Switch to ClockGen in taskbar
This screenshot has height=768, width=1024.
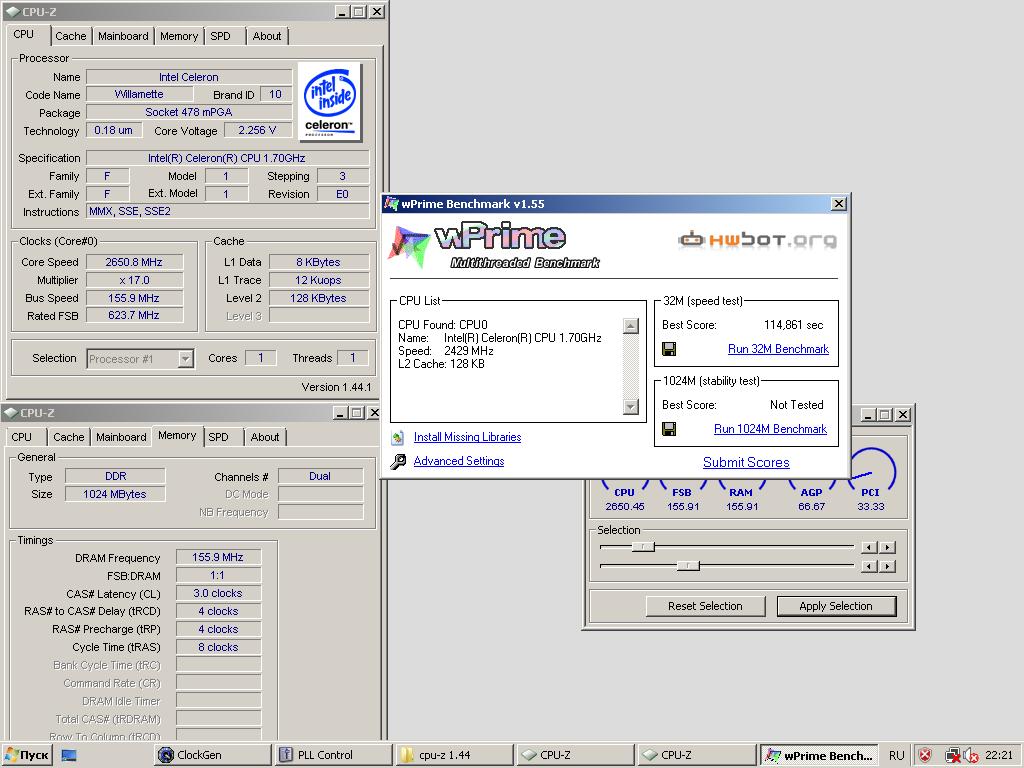click(213, 755)
